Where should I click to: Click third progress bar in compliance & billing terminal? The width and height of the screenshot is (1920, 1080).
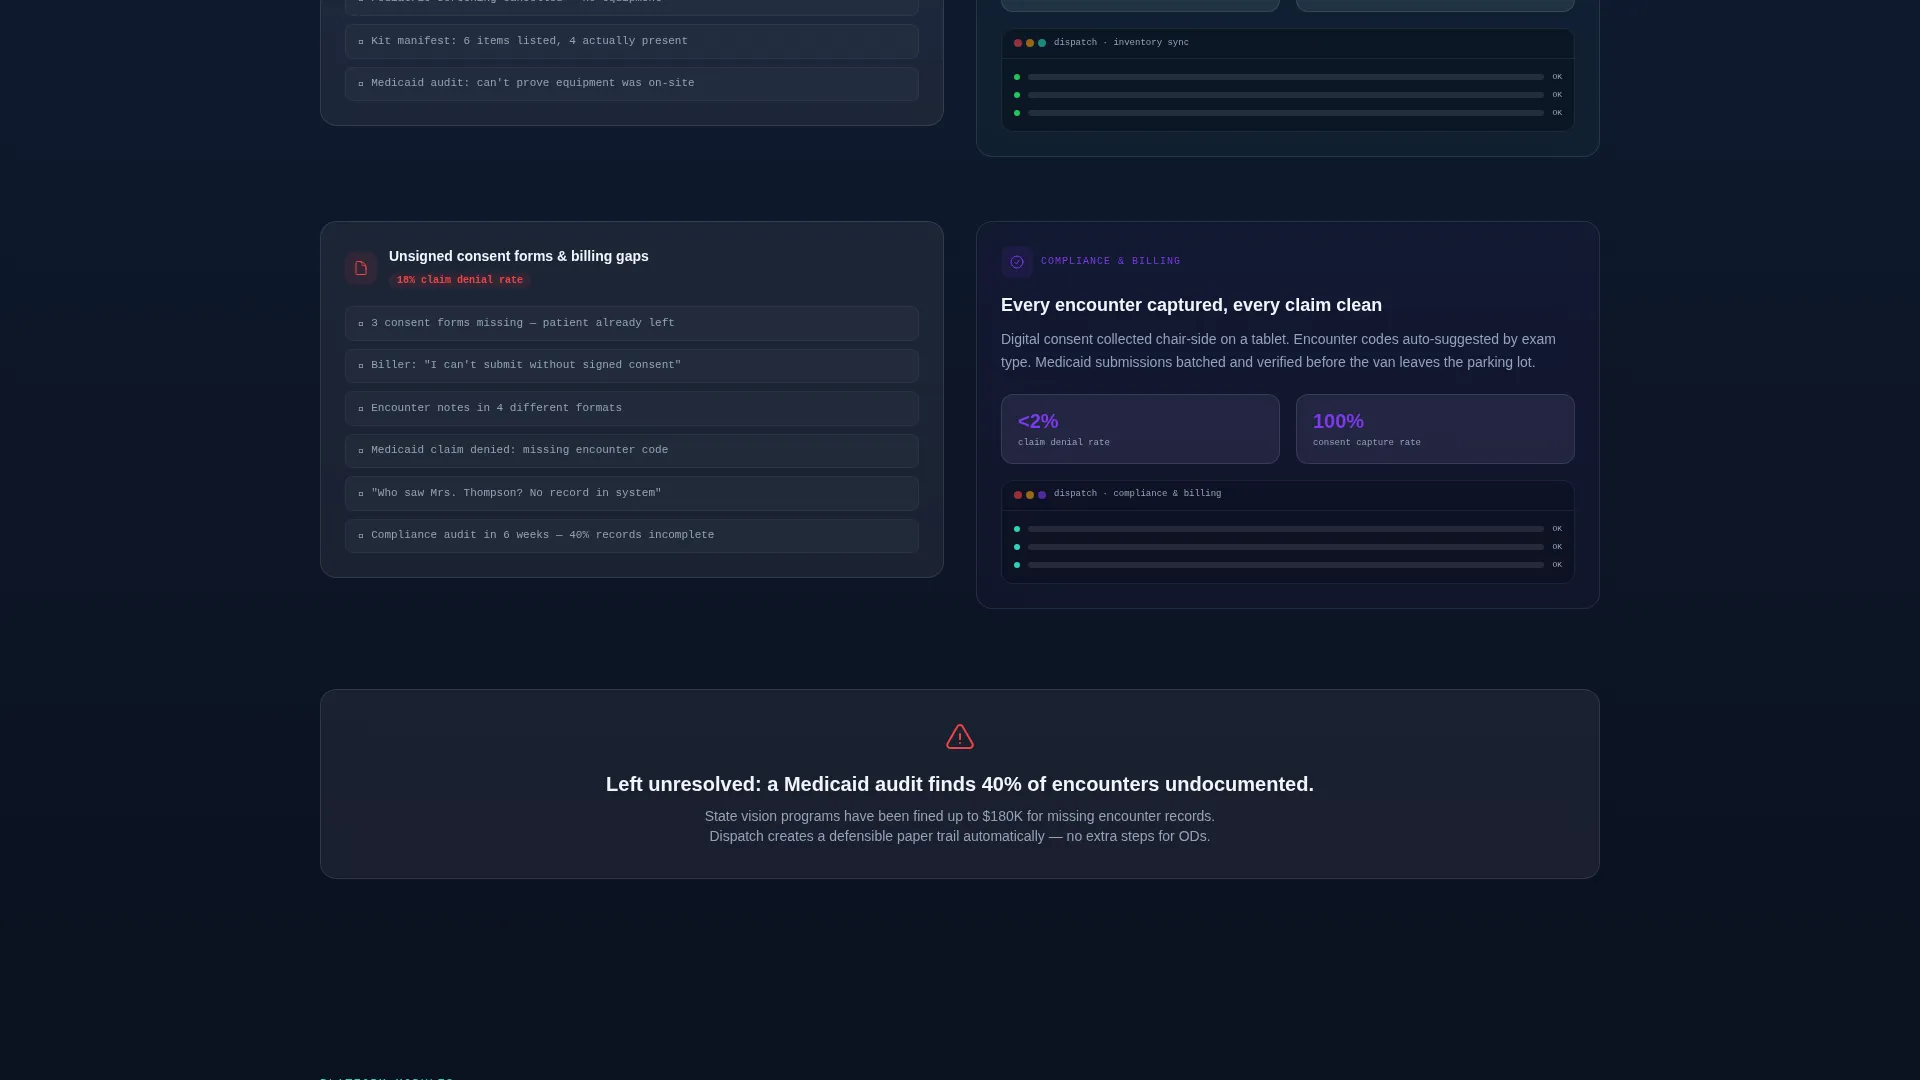[x=1286, y=565]
